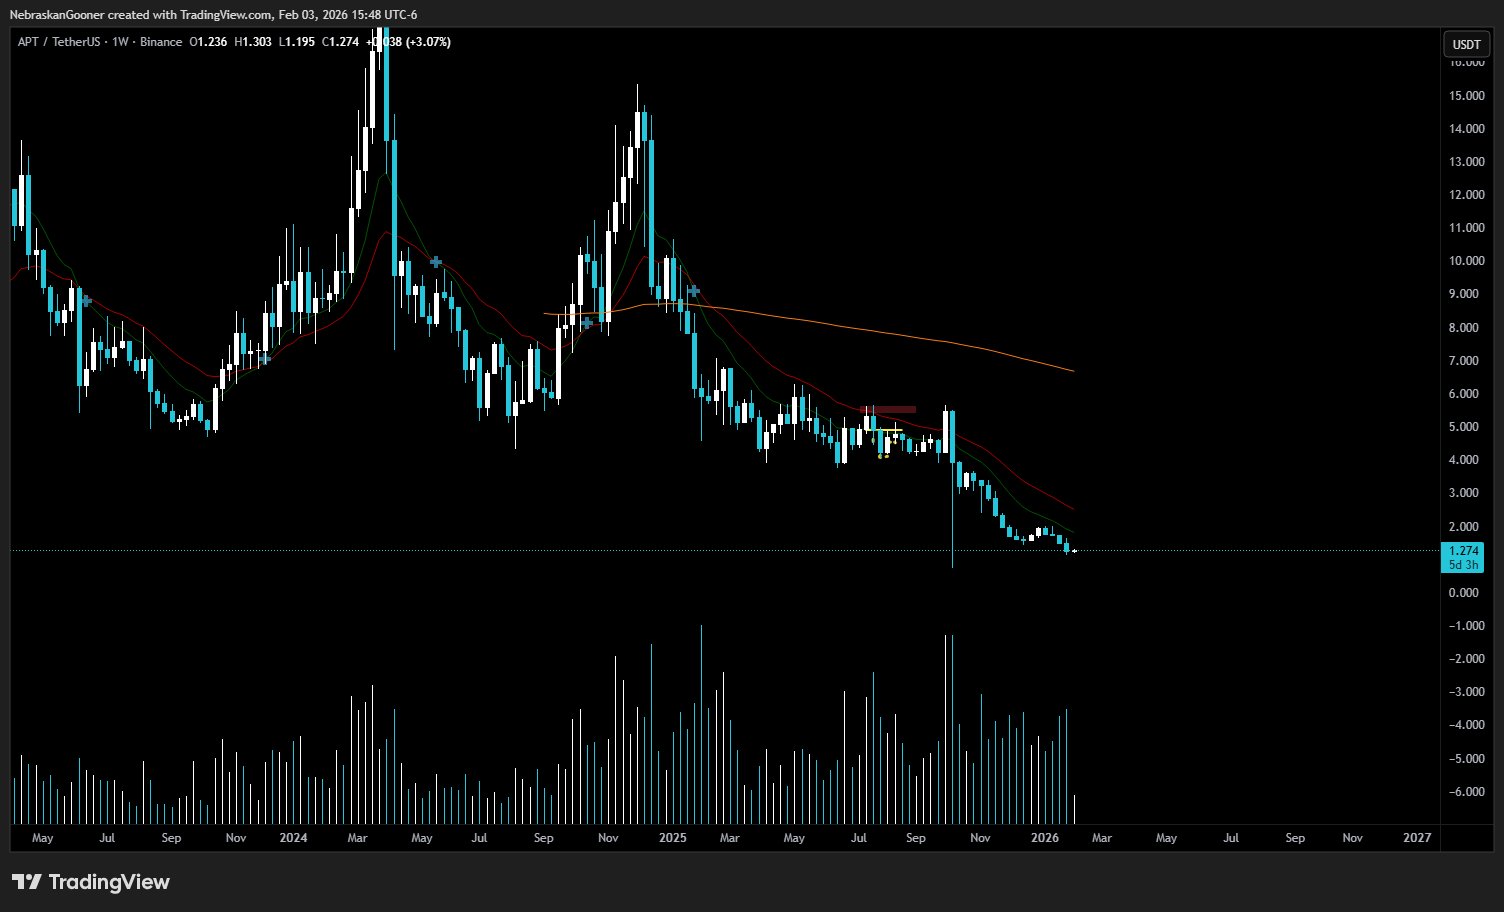Image resolution: width=1504 pixels, height=912 pixels.
Task: Click the 2024 label on time axis
Action: [x=293, y=838]
